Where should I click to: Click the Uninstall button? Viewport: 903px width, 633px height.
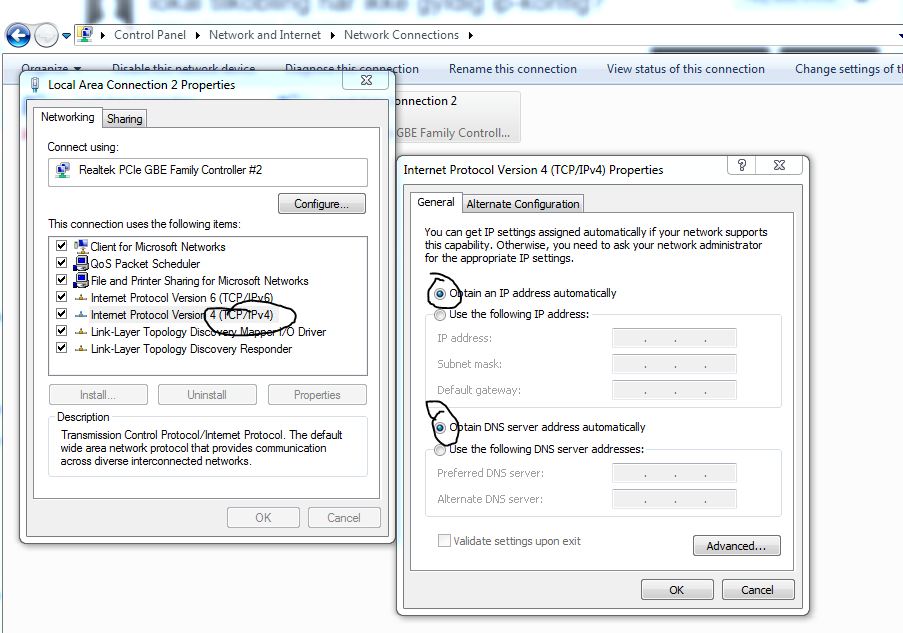click(207, 395)
